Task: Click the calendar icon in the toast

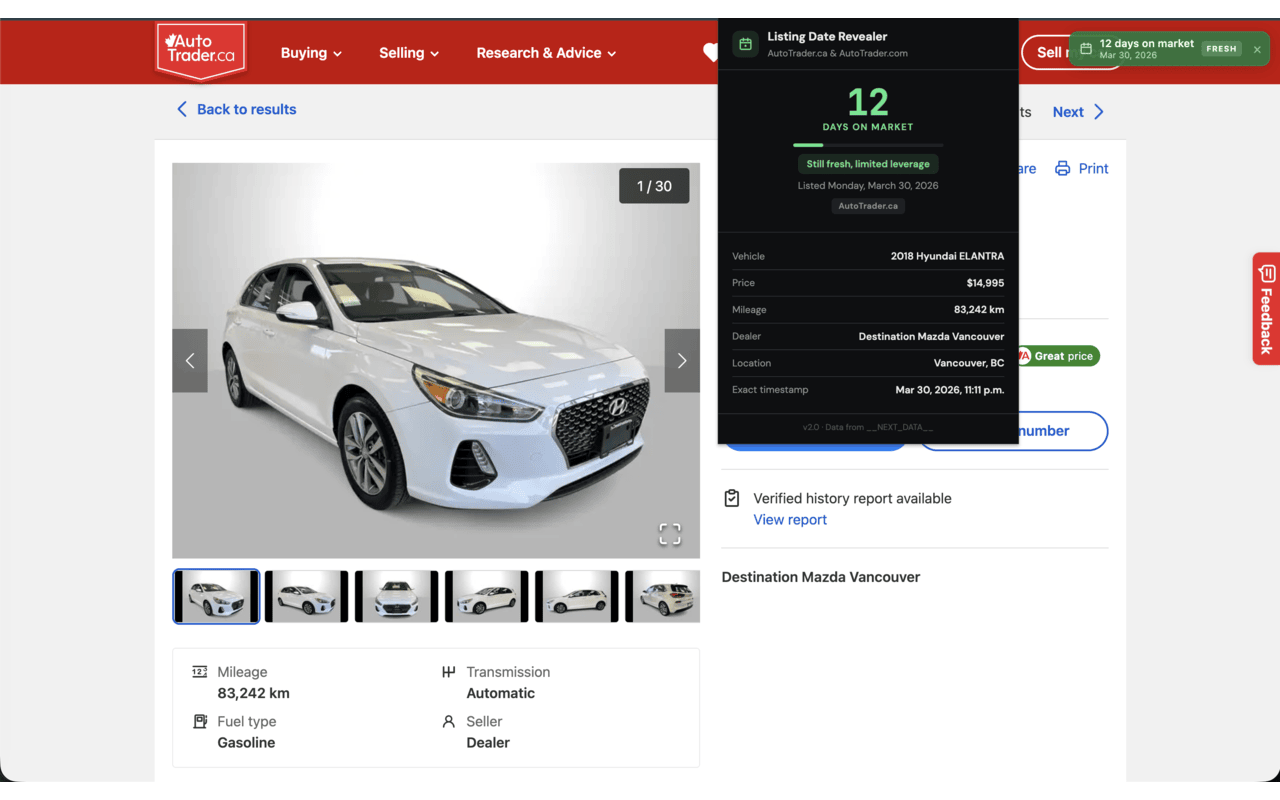Action: pyautogui.click(x=1086, y=49)
